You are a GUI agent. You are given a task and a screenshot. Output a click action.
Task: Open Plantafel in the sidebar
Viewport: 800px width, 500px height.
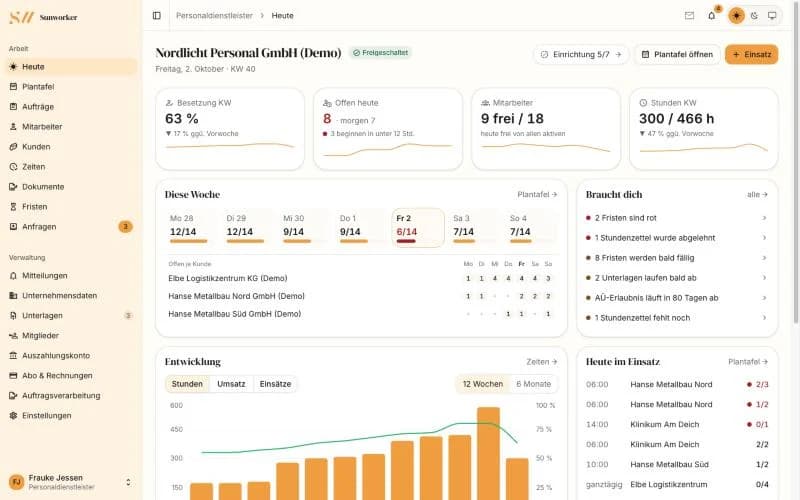pyautogui.click(x=71, y=87)
